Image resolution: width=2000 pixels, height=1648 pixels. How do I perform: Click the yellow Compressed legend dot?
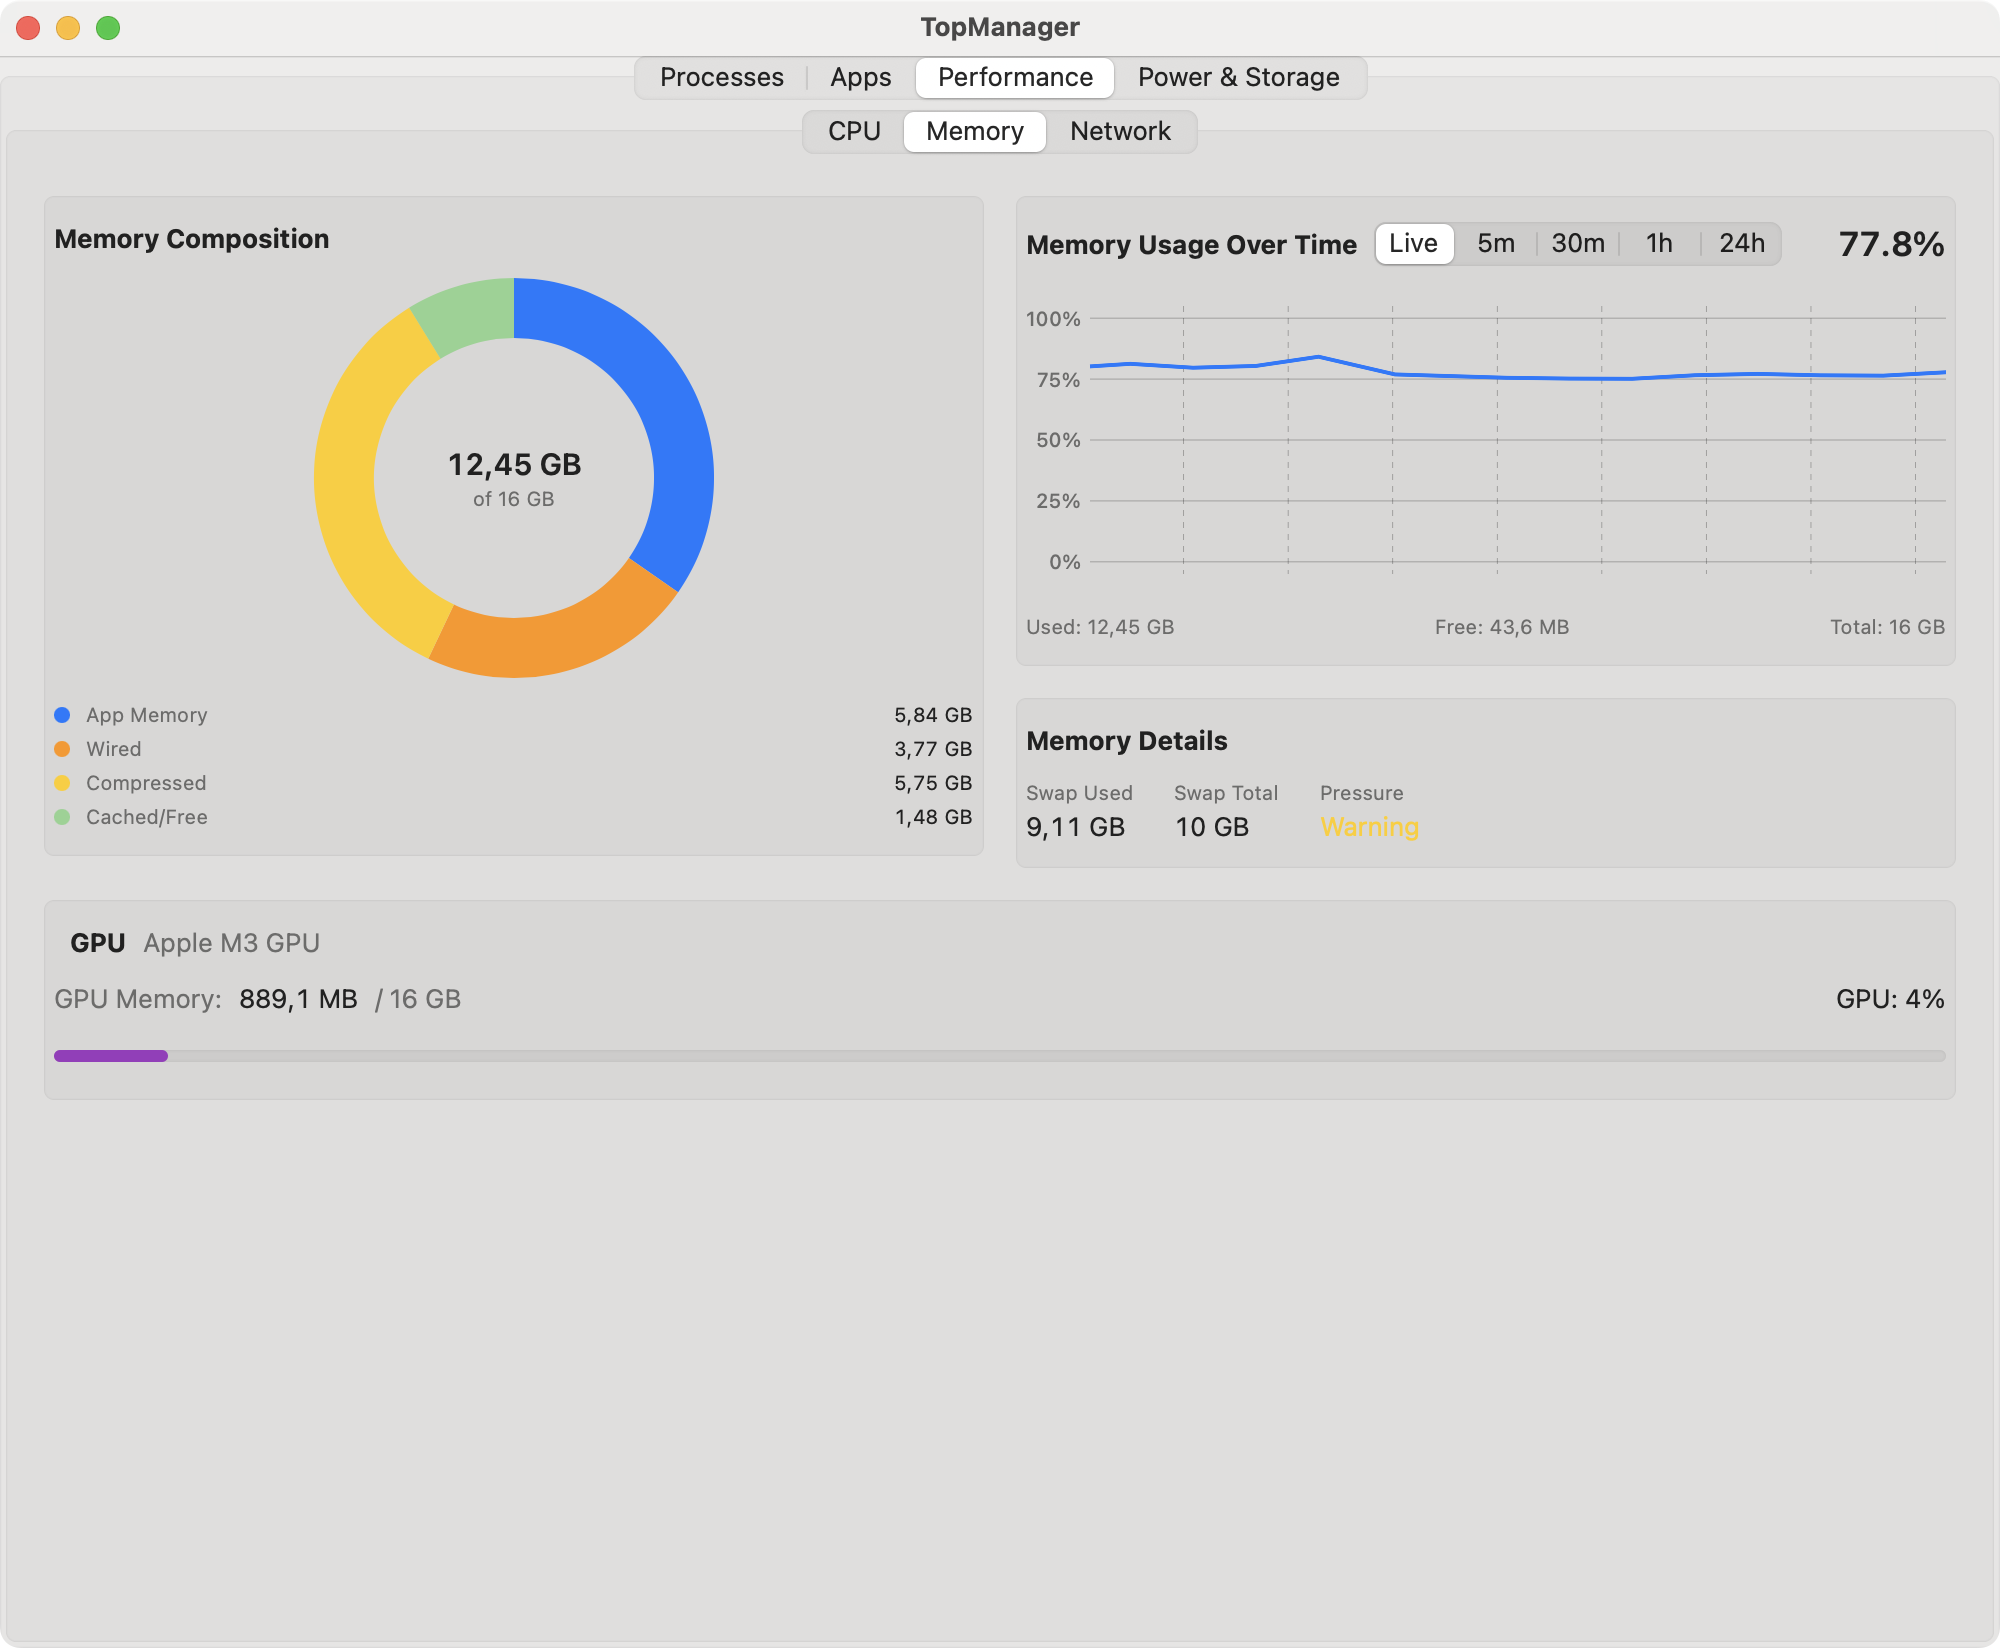(x=62, y=783)
